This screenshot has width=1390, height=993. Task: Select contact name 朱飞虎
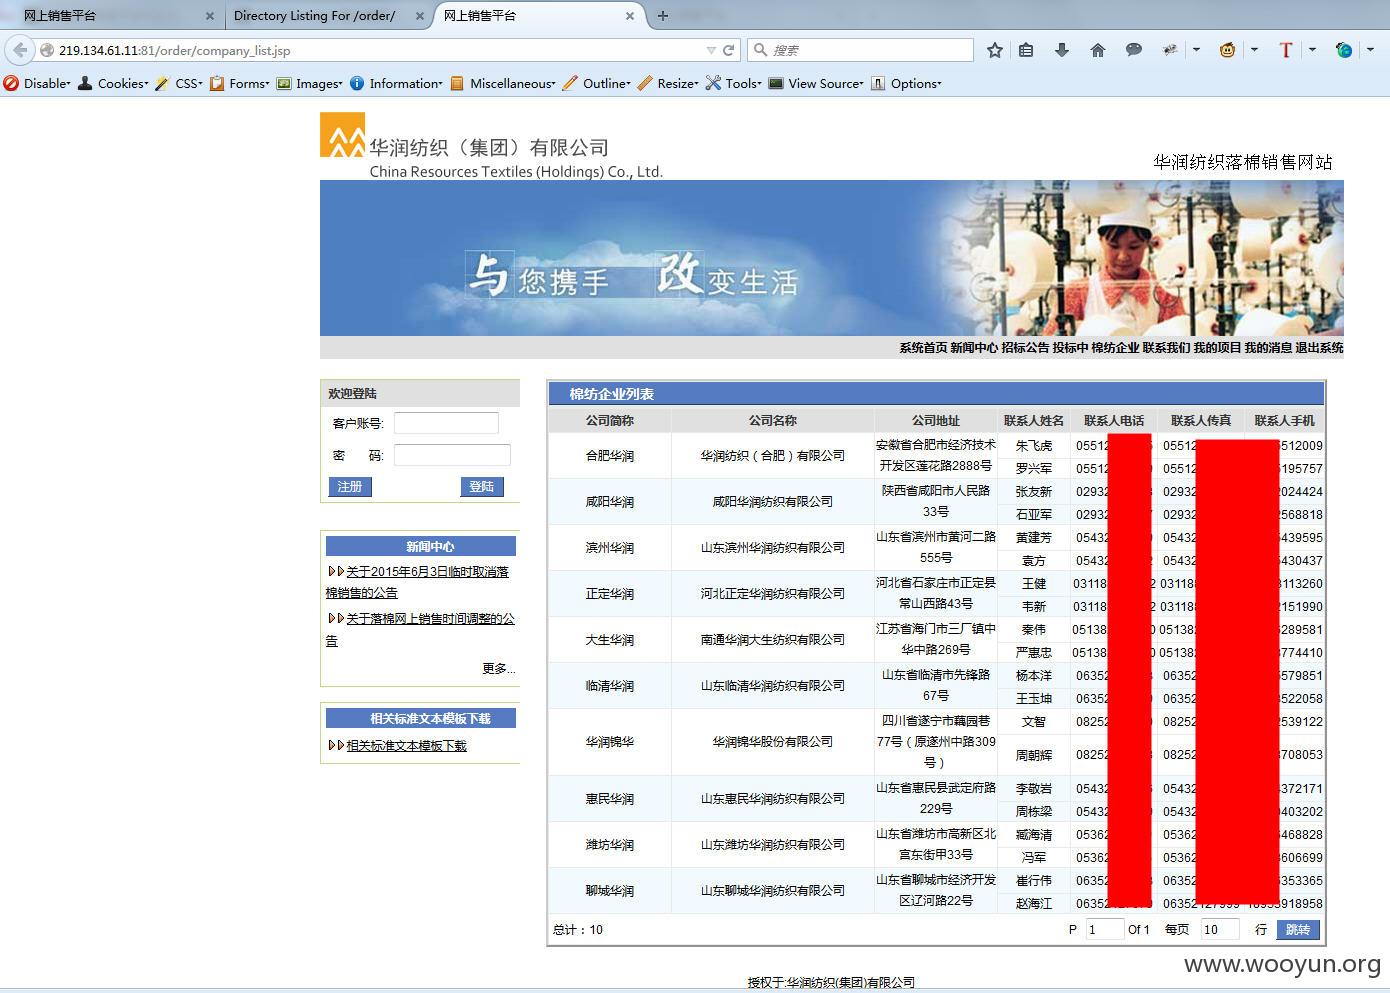click(x=1034, y=446)
